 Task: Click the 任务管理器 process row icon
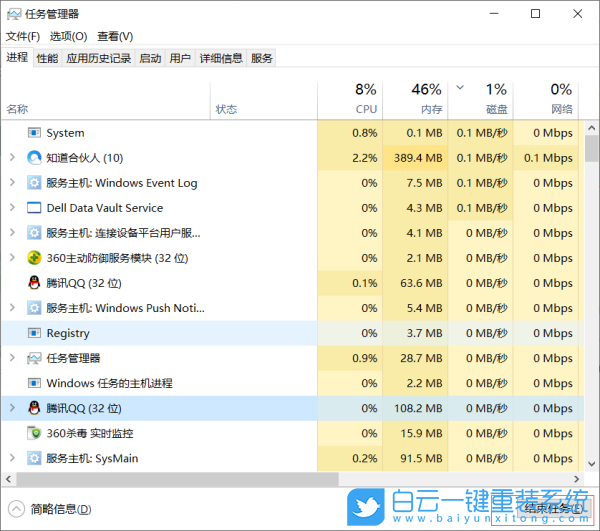34,358
